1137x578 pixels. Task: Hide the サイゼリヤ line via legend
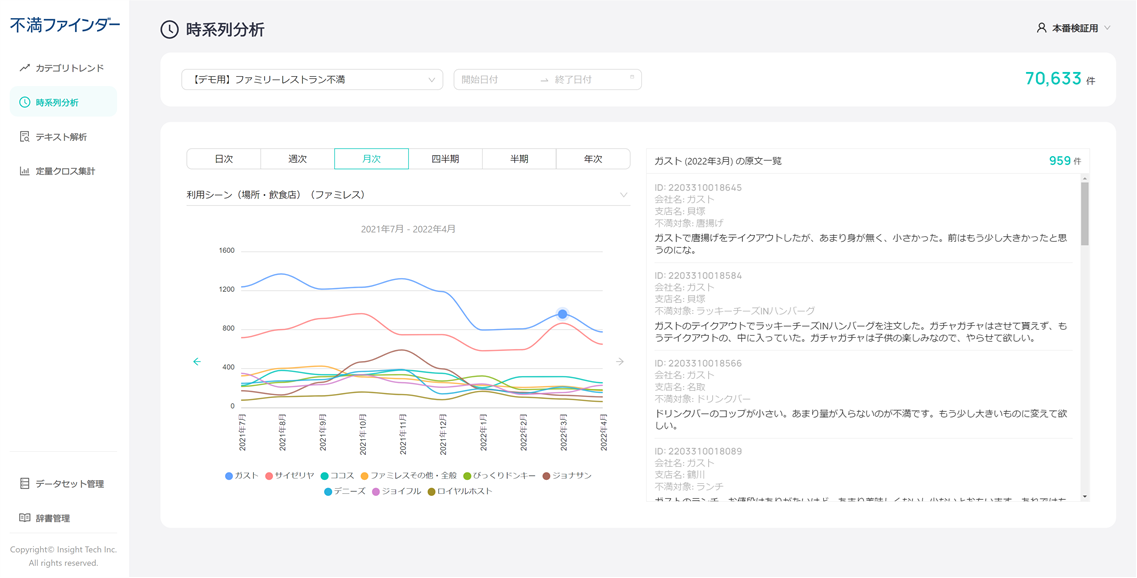(290, 476)
